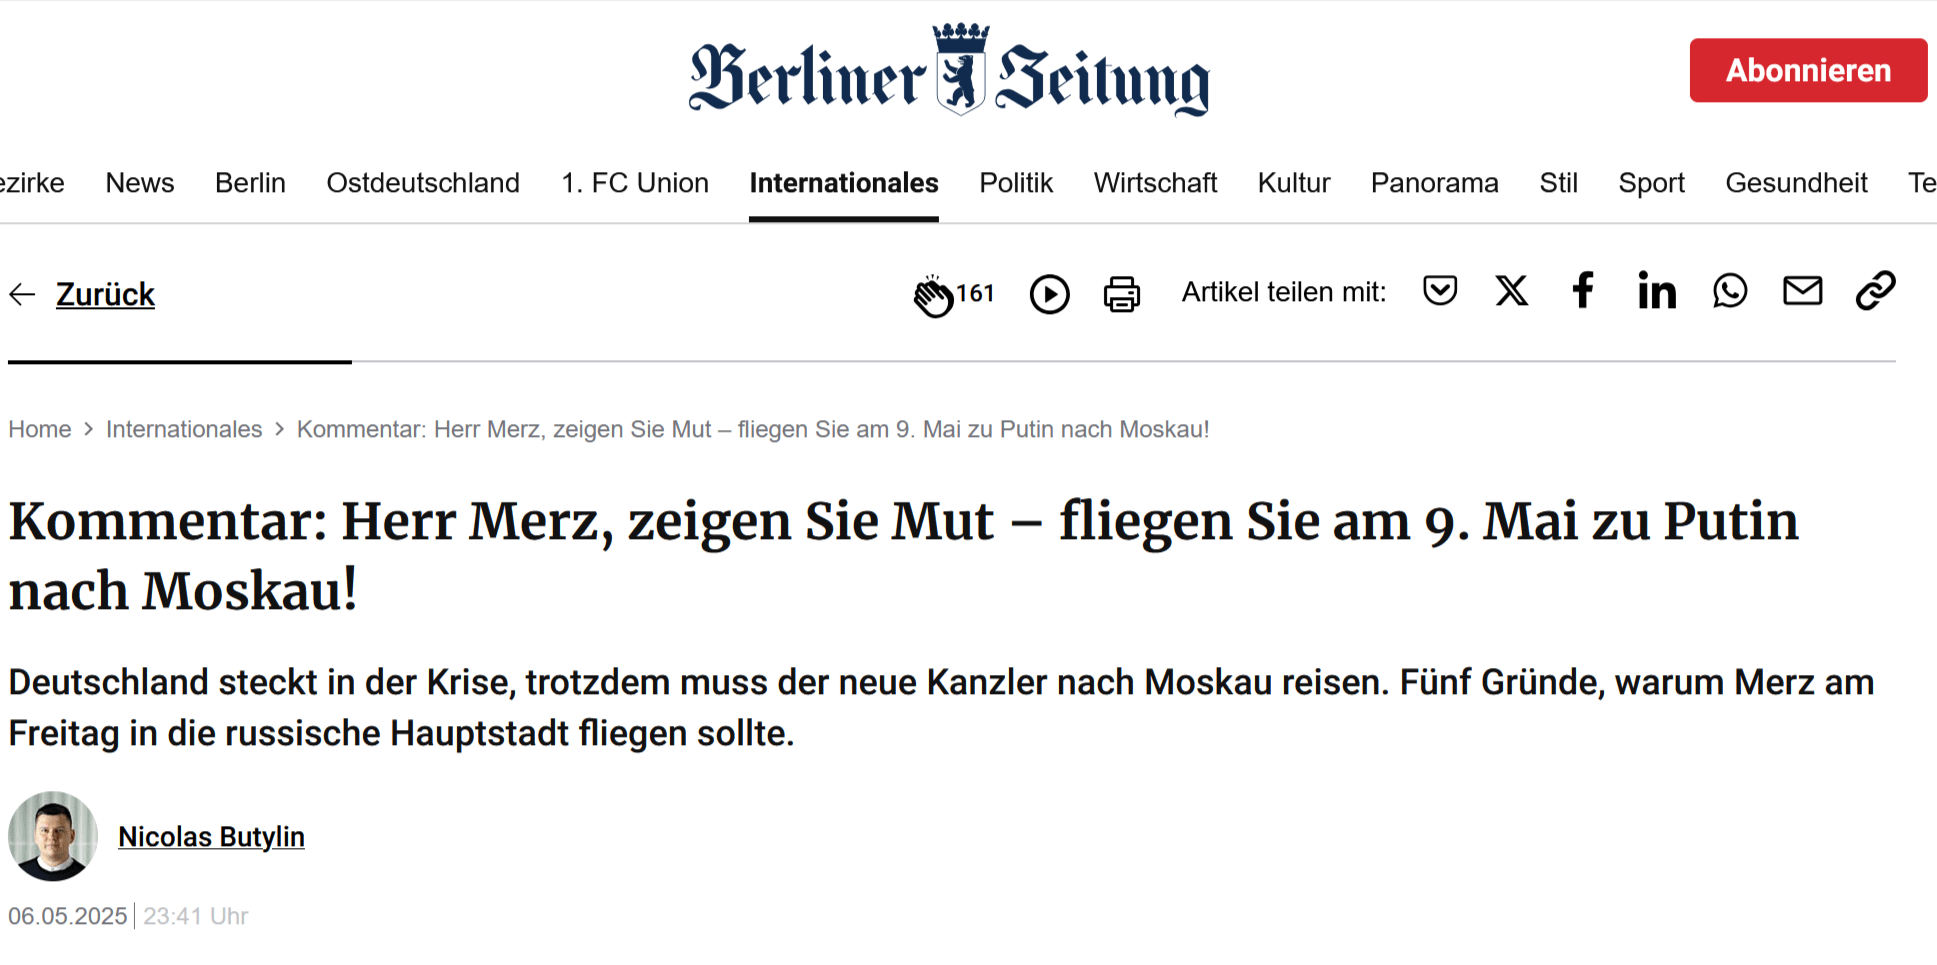This screenshot has width=1937, height=965.
Task: Save article to Pocket
Action: 1440,291
